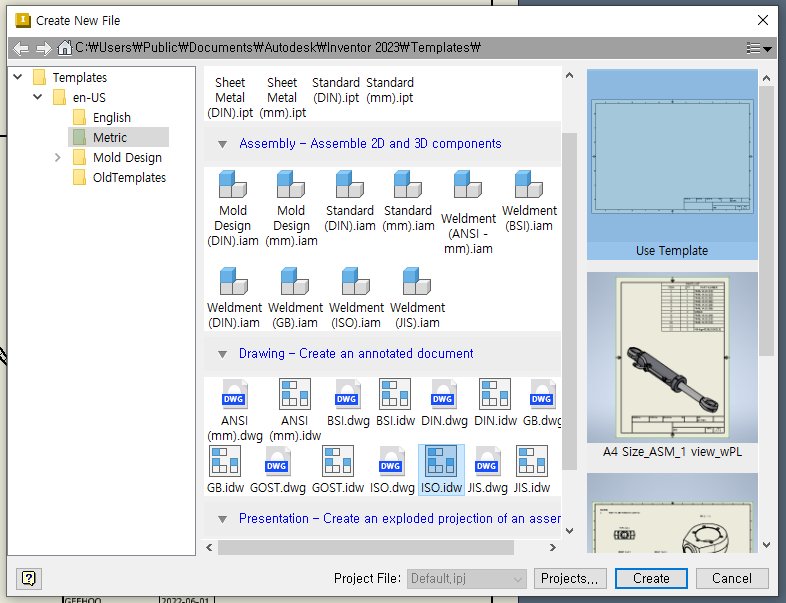The height and width of the screenshot is (603, 786).
Task: Pick Weldment (ANSI - mm).iam template
Action: click(x=468, y=213)
